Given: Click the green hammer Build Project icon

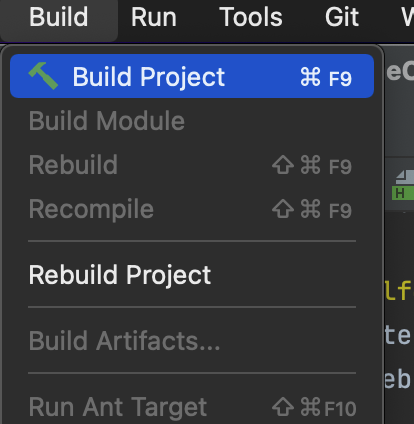Looking at the screenshot, I should [43, 76].
